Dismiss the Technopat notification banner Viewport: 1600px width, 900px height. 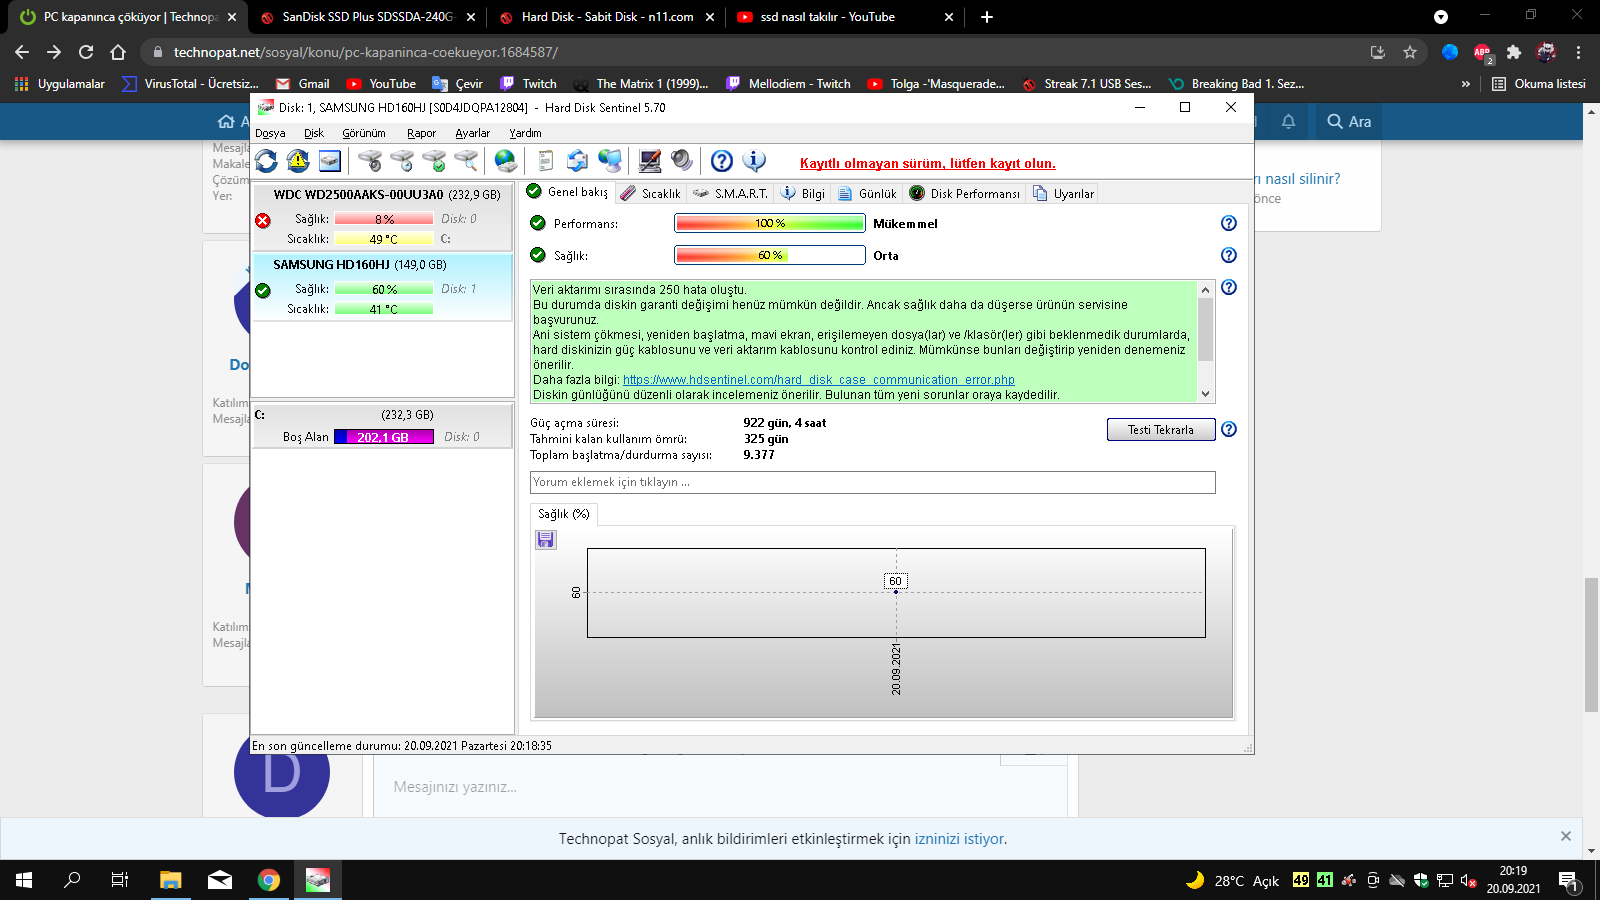[x=1566, y=836]
